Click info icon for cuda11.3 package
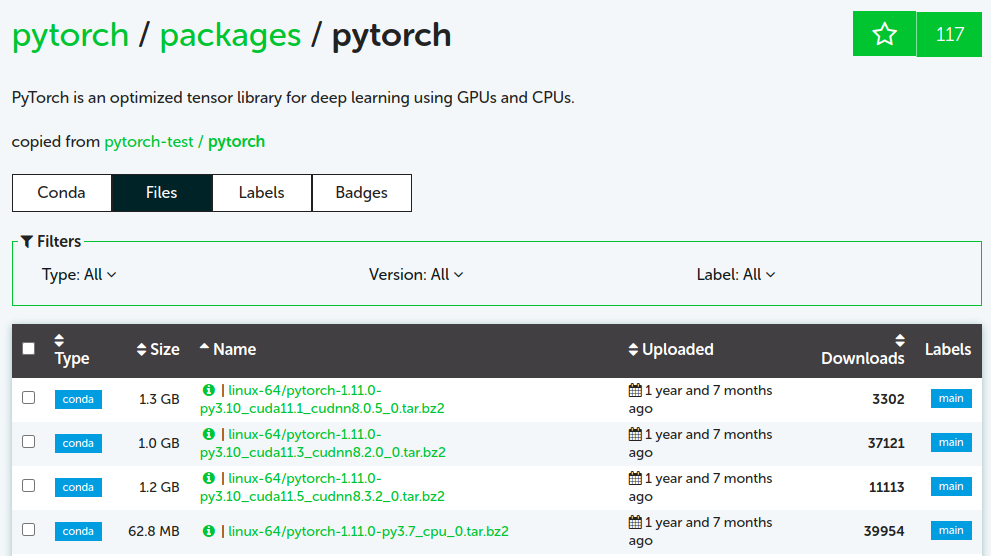The image size is (991, 556). (x=209, y=435)
